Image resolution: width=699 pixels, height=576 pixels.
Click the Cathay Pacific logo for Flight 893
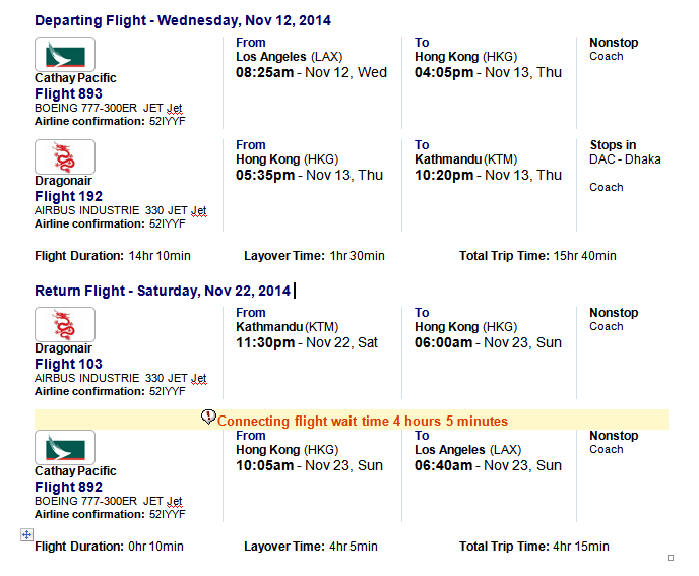click(65, 54)
